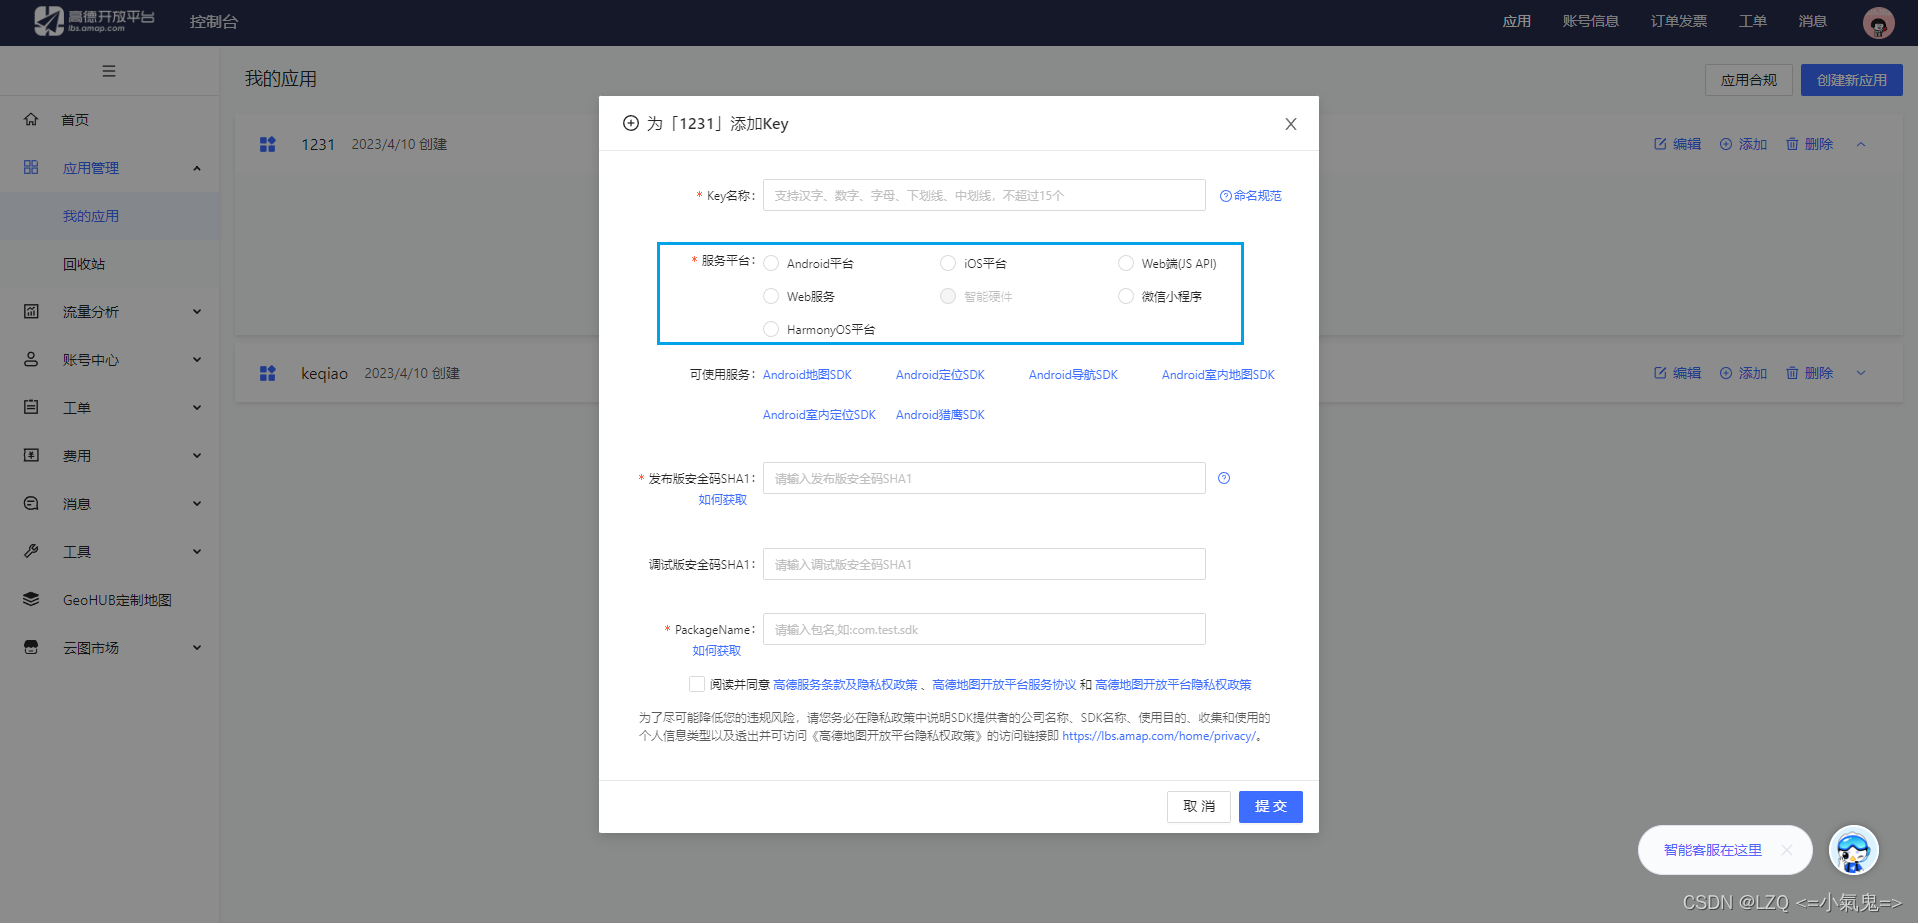
Task: Expand the 流量分析 sidebar section
Action: (x=197, y=312)
